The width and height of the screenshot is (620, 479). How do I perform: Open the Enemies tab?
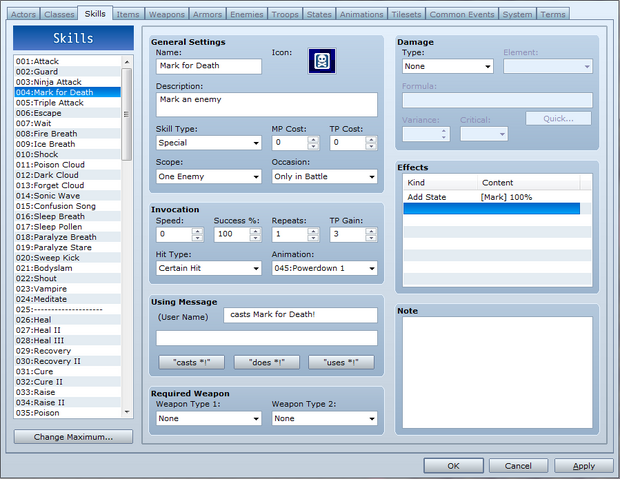pyautogui.click(x=247, y=14)
